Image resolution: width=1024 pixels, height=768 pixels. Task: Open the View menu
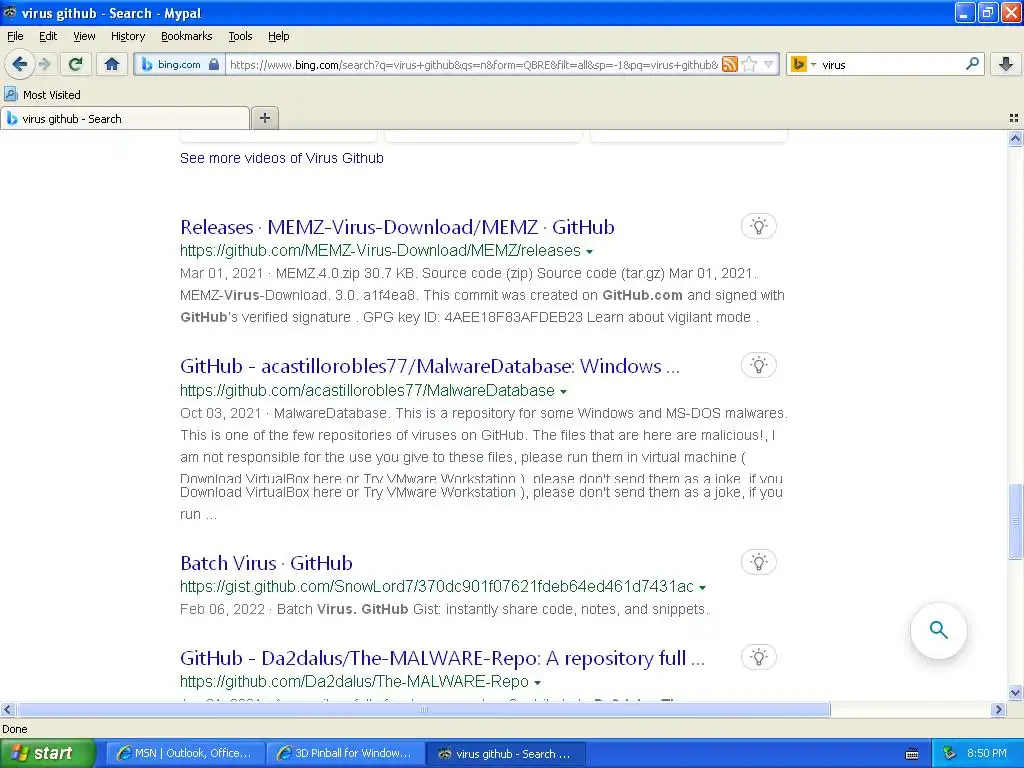point(84,36)
